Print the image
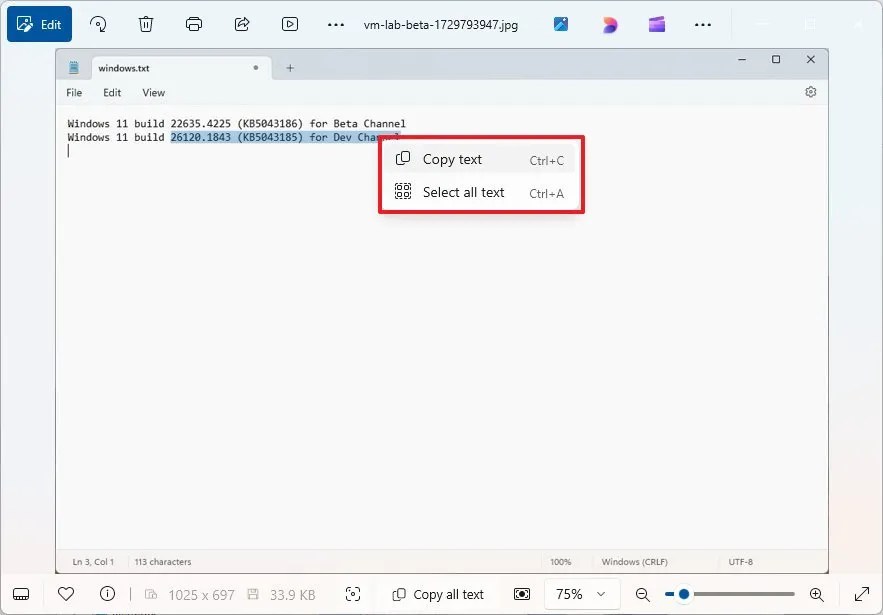883x615 pixels. click(193, 24)
